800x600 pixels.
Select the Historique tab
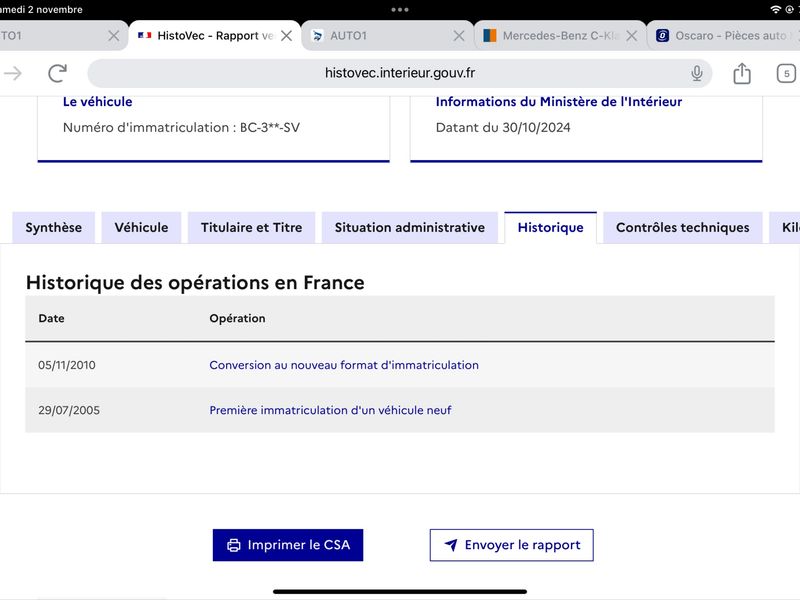(x=551, y=228)
